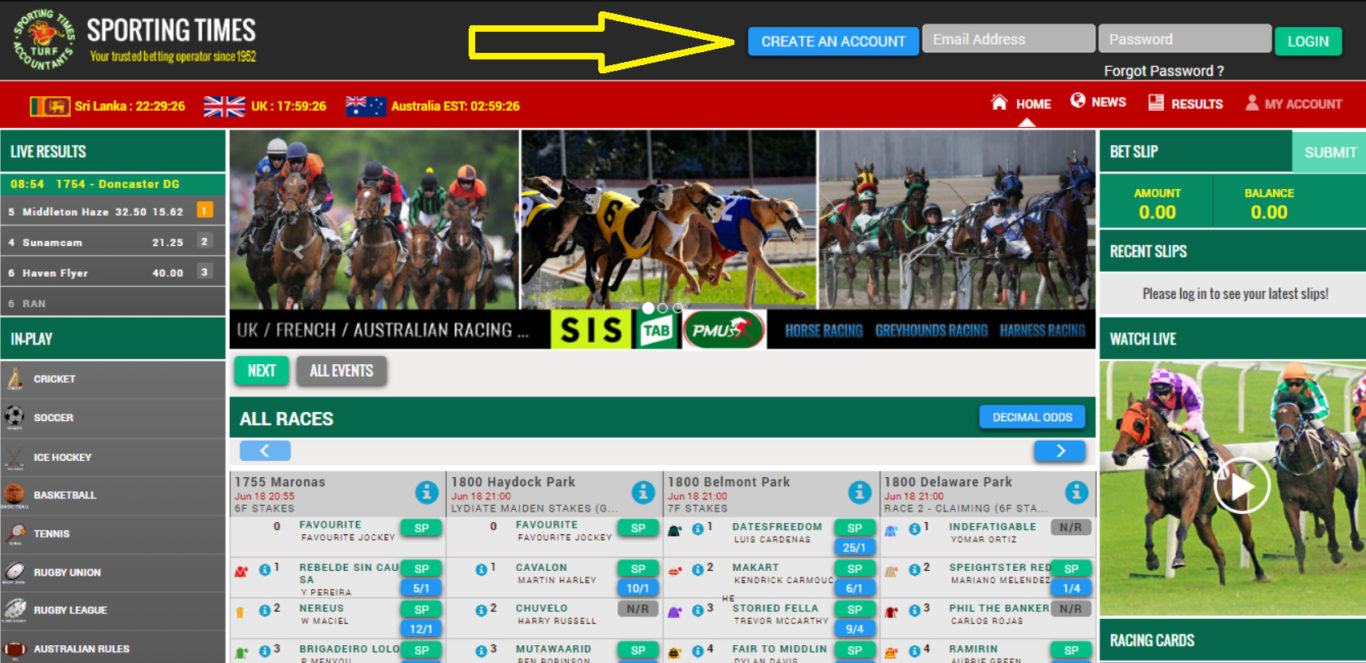Go to previous races with left arrow
The height and width of the screenshot is (663, 1366).
pyautogui.click(x=266, y=451)
